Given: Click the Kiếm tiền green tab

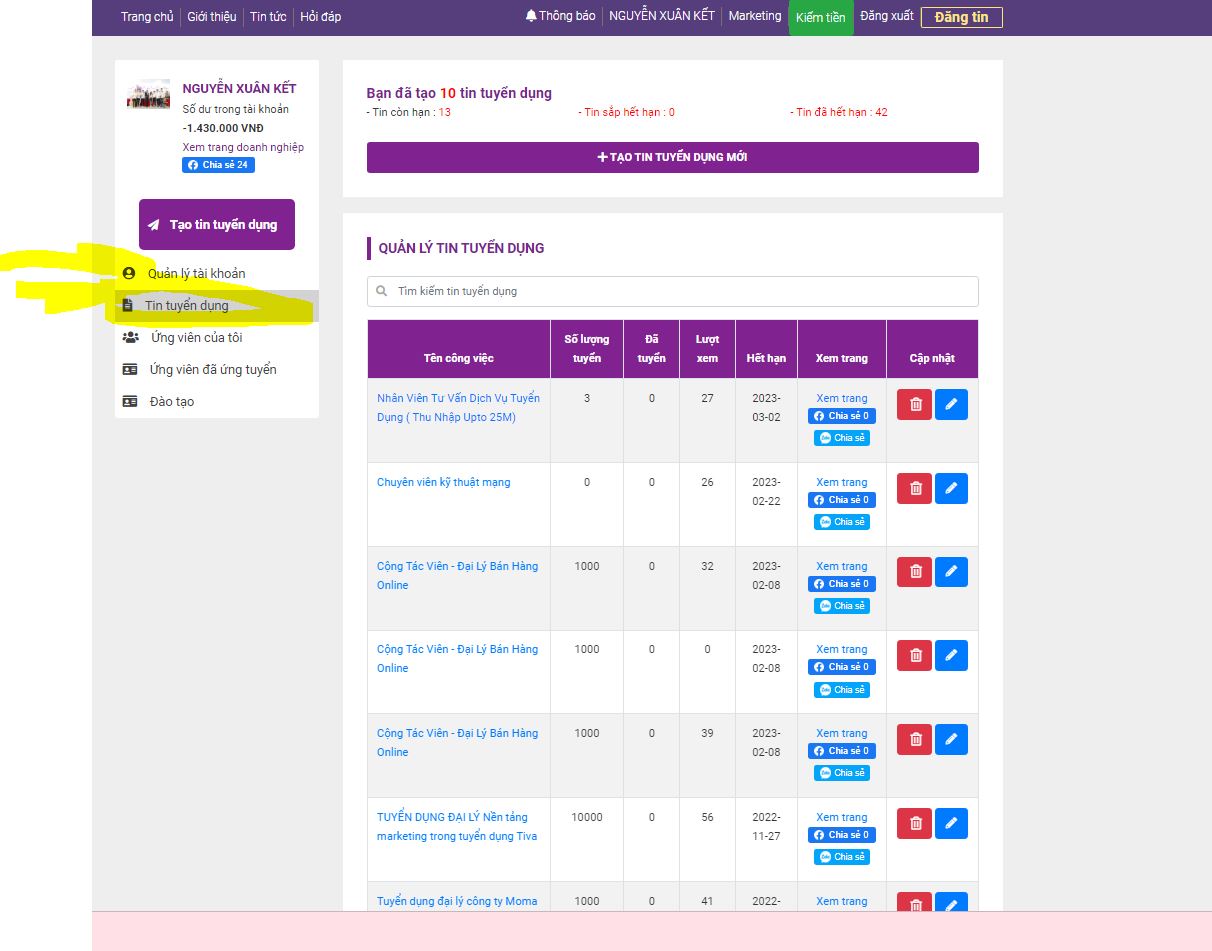Looking at the screenshot, I should 820,18.
